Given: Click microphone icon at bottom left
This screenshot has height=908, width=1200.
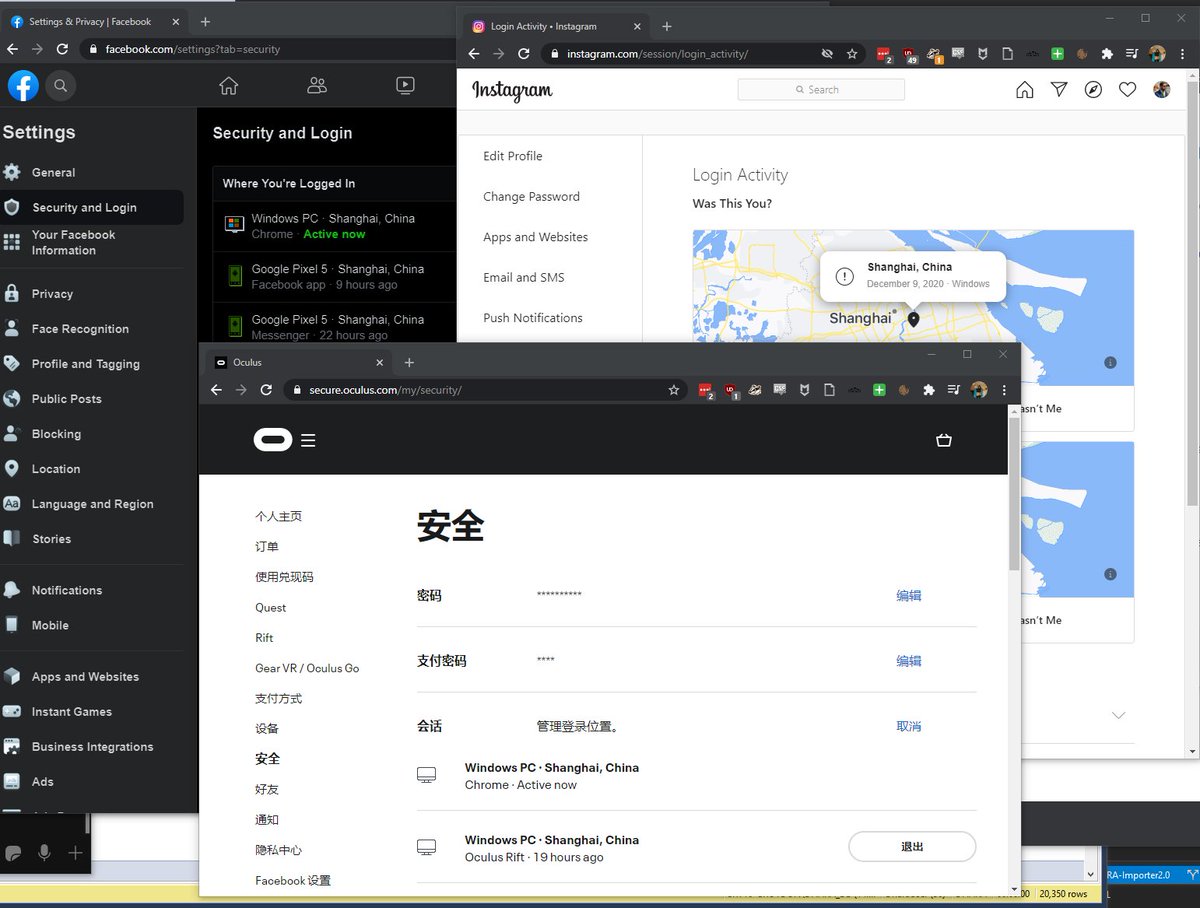Looking at the screenshot, I should (44, 853).
